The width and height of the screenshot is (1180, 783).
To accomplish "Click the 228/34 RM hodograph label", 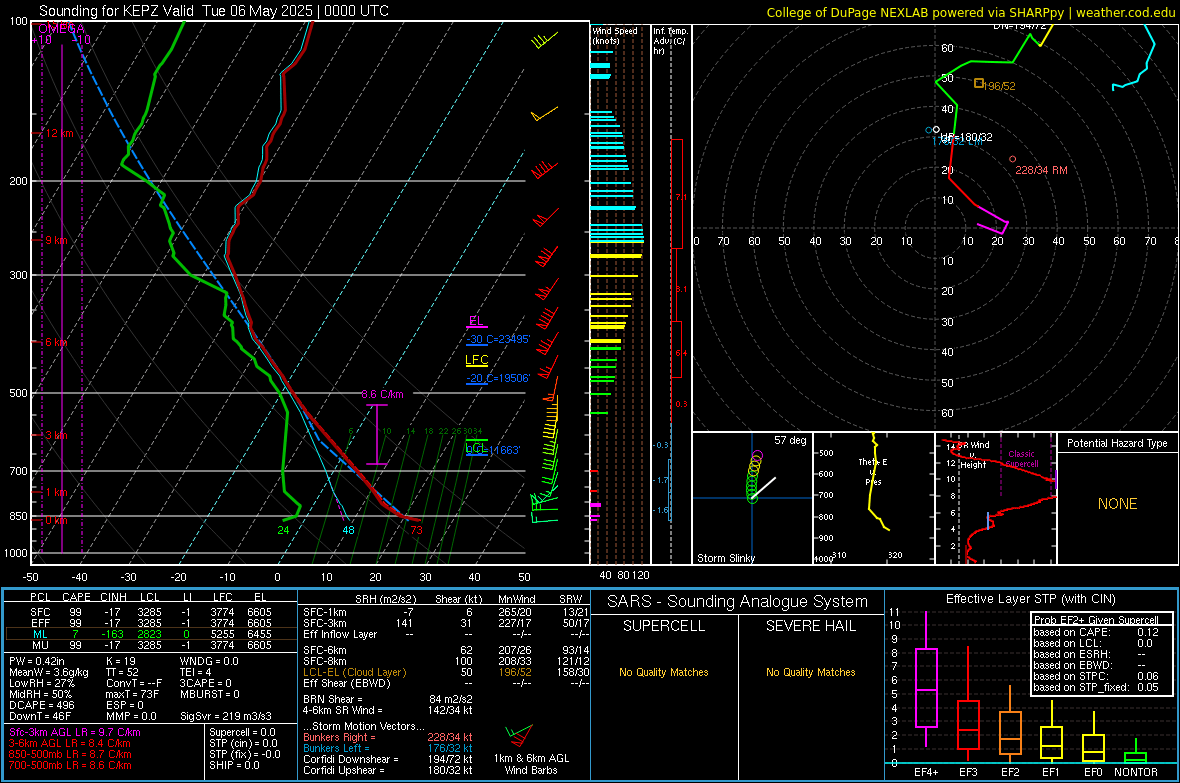I will click(x=1042, y=170).
